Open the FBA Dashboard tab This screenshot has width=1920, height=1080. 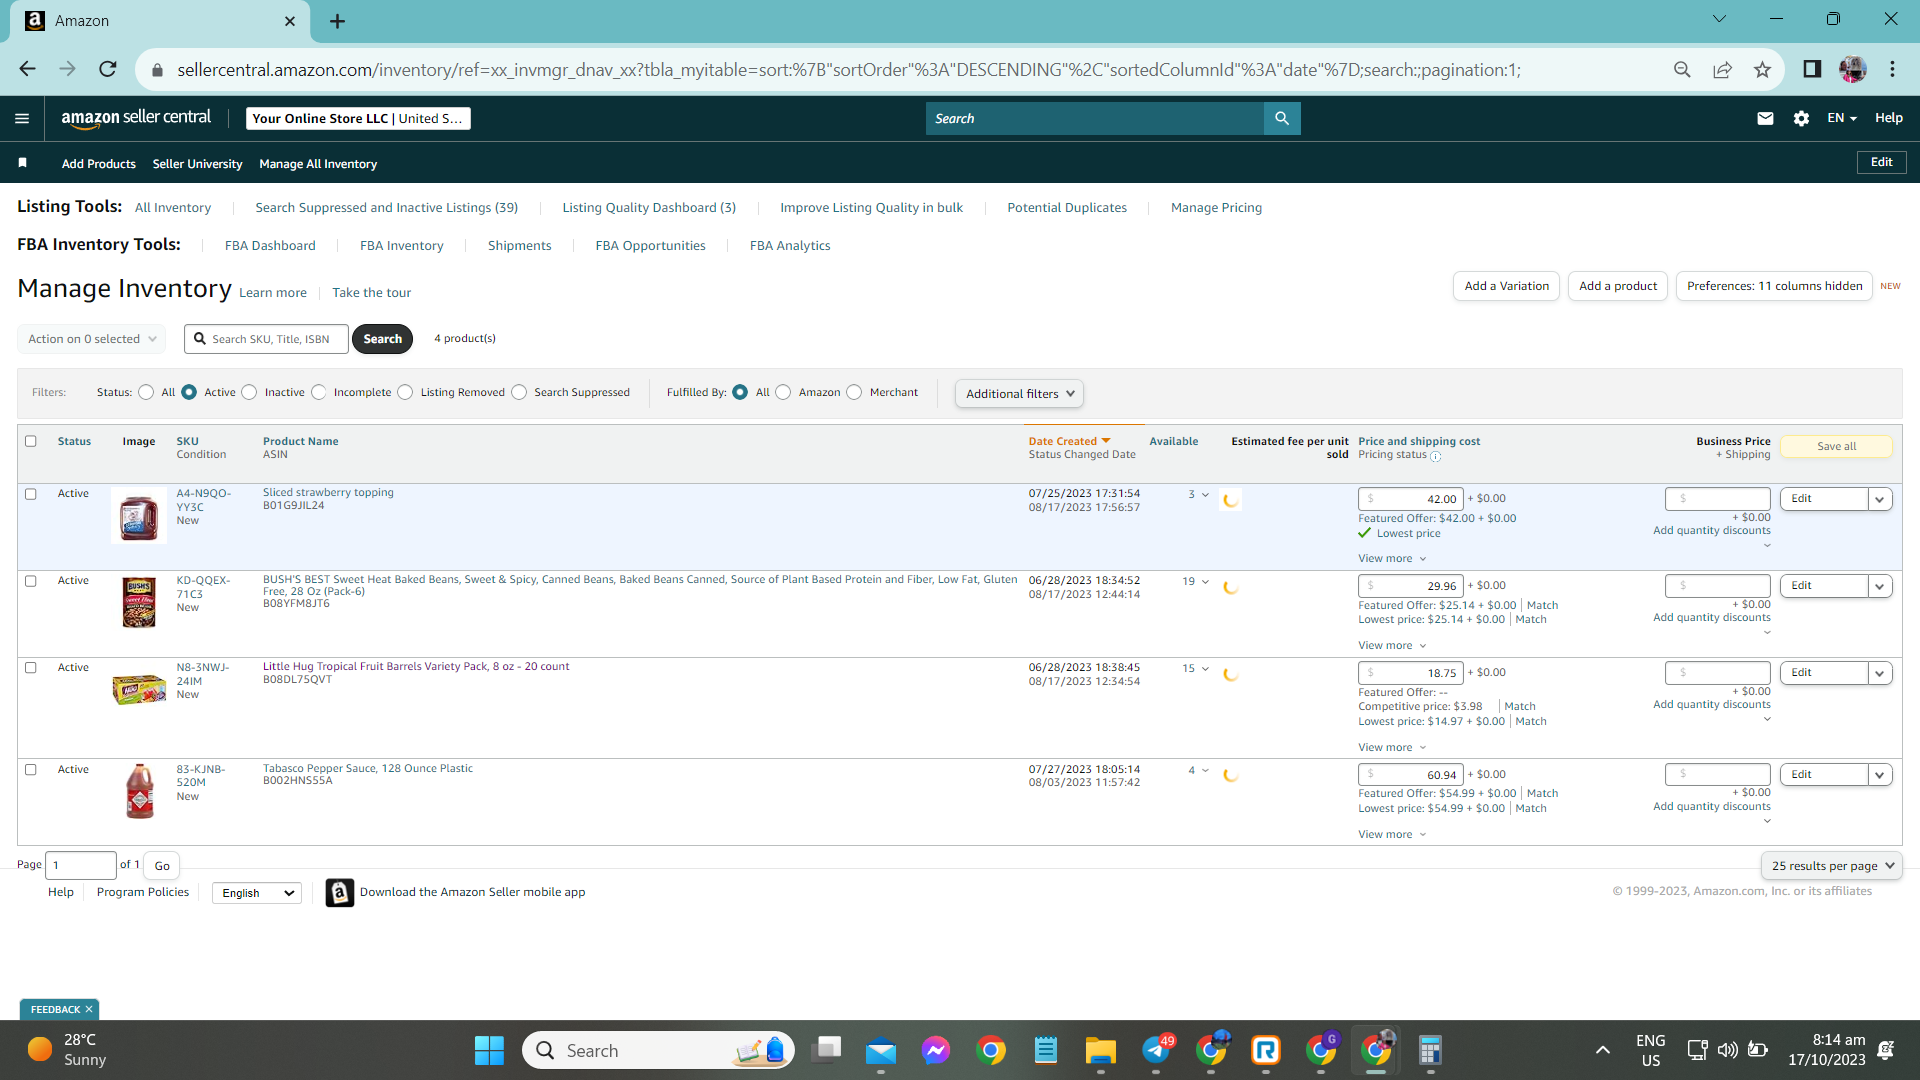click(x=270, y=246)
